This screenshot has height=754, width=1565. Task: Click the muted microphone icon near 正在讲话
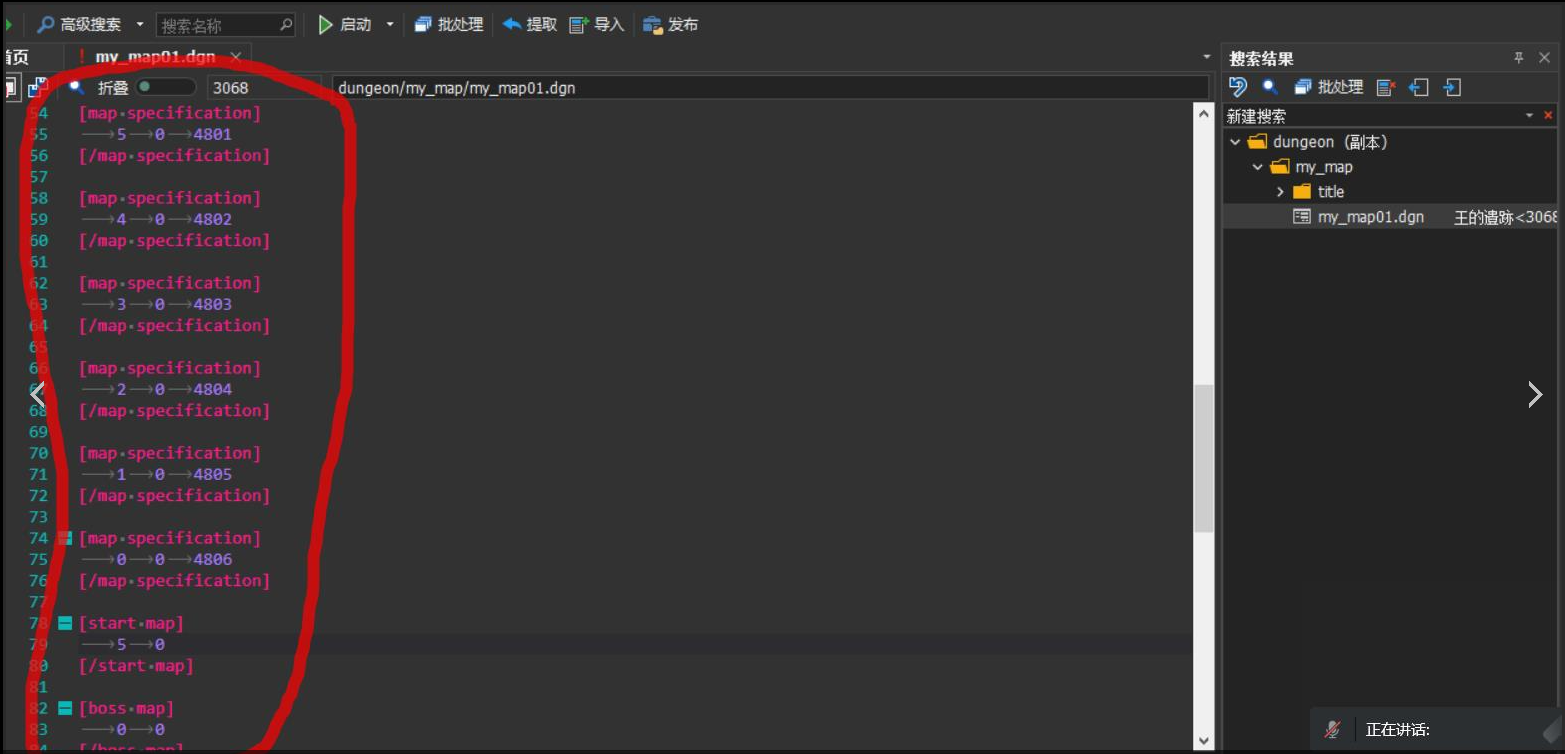coord(1332,730)
